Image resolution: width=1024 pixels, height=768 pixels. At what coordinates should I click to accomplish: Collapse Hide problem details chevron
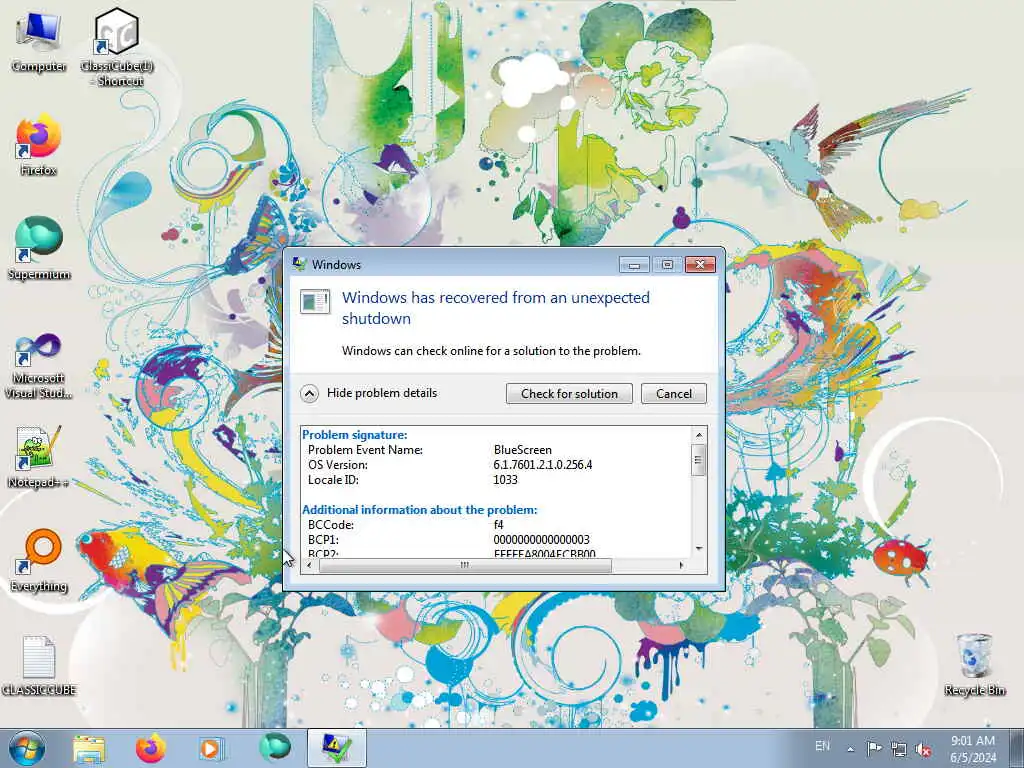point(310,394)
